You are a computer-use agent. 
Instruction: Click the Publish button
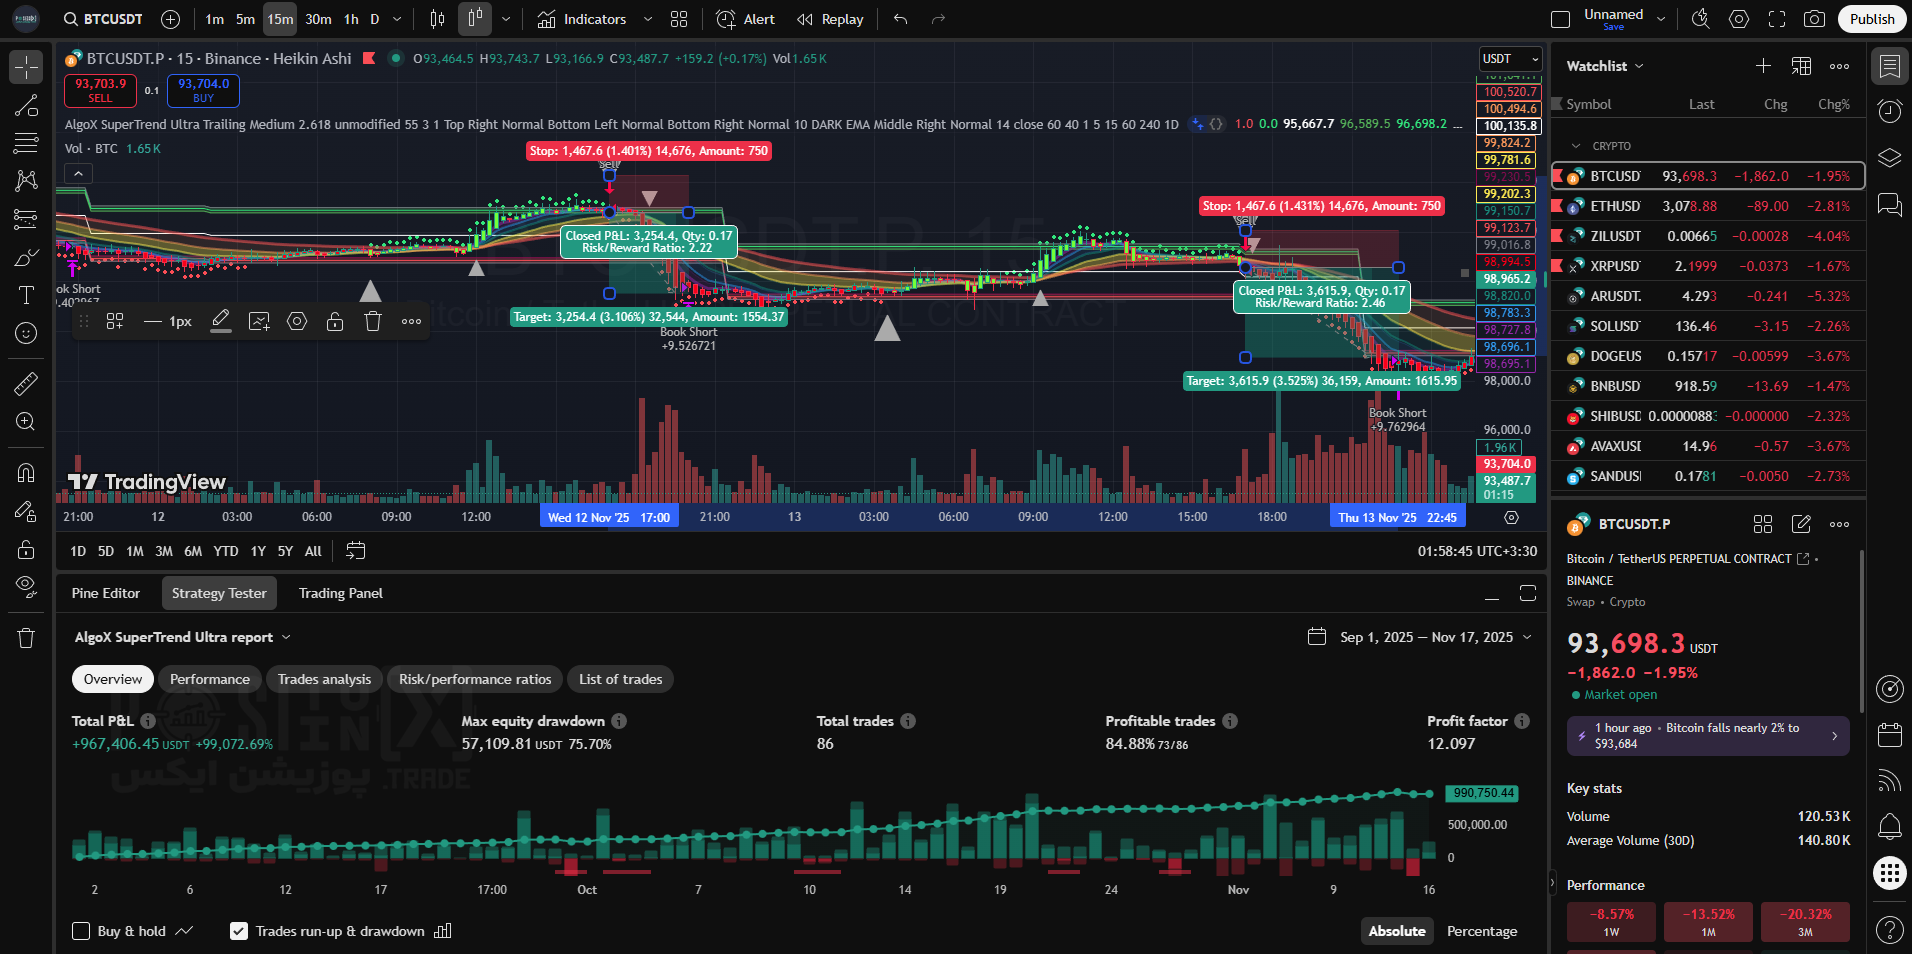[x=1871, y=19]
